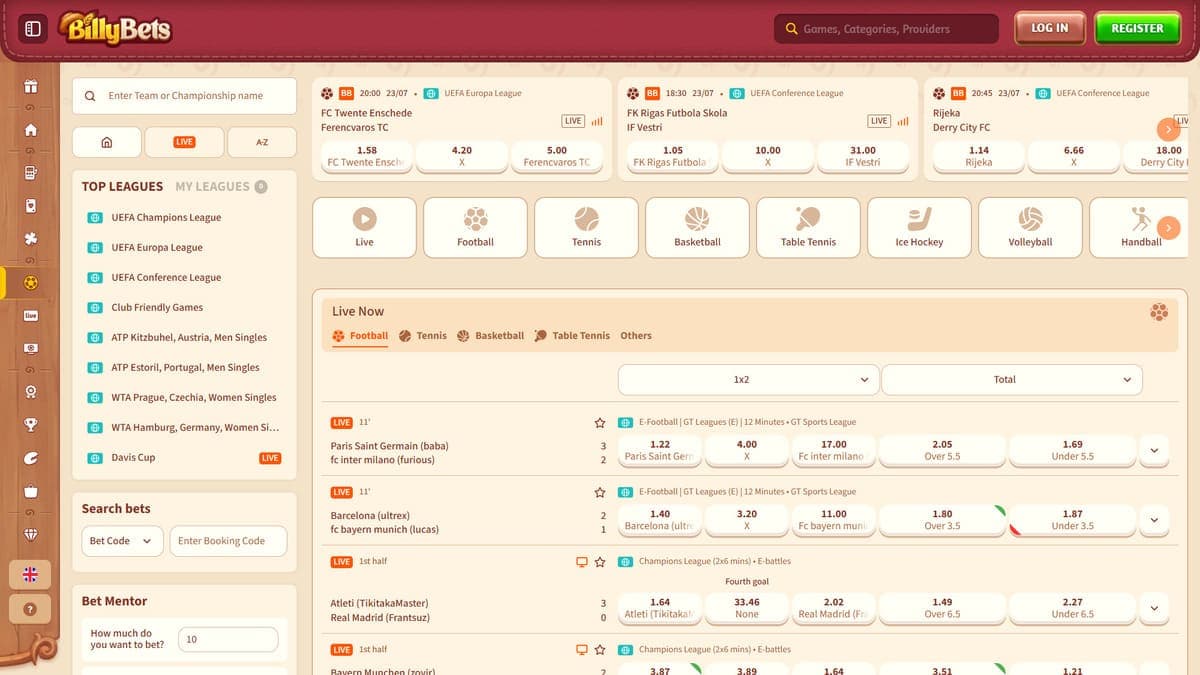Toggle the A-Z sorting button

pyautogui.click(x=262, y=142)
